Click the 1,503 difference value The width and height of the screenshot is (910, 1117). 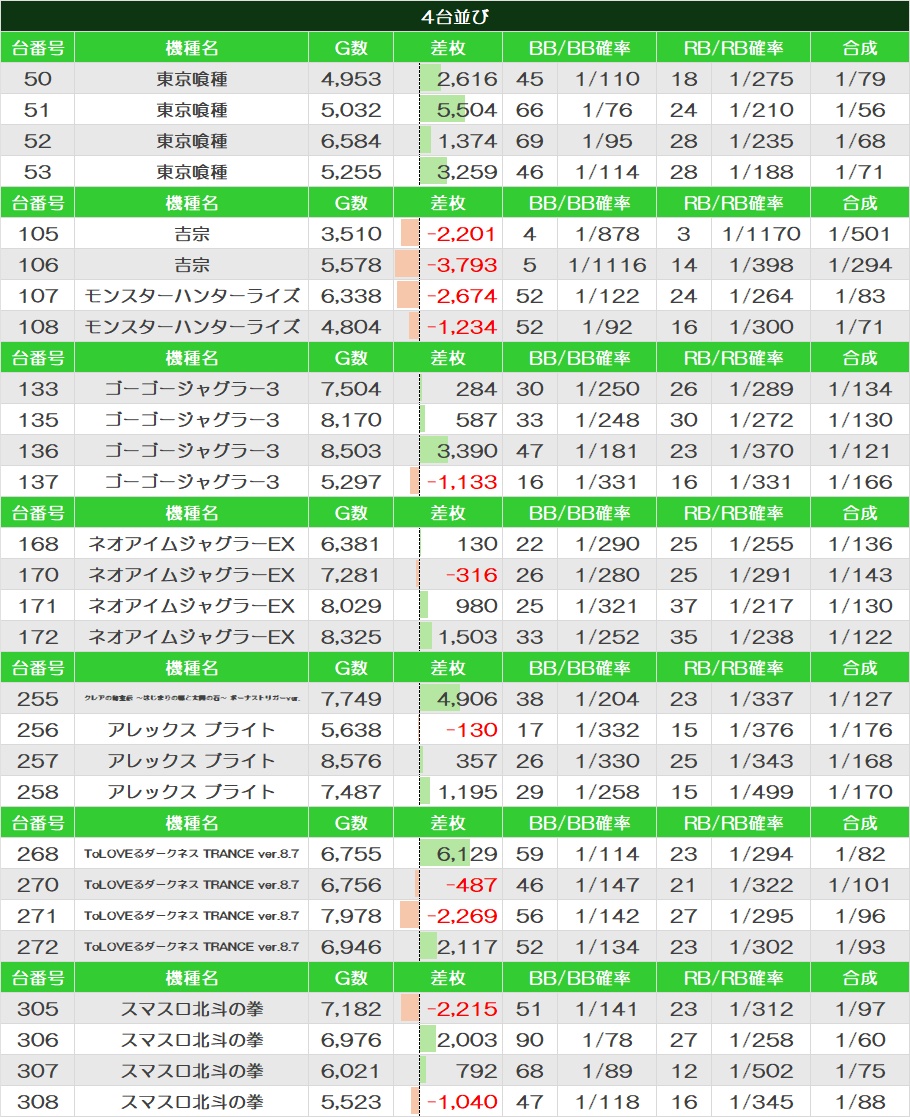466,637
